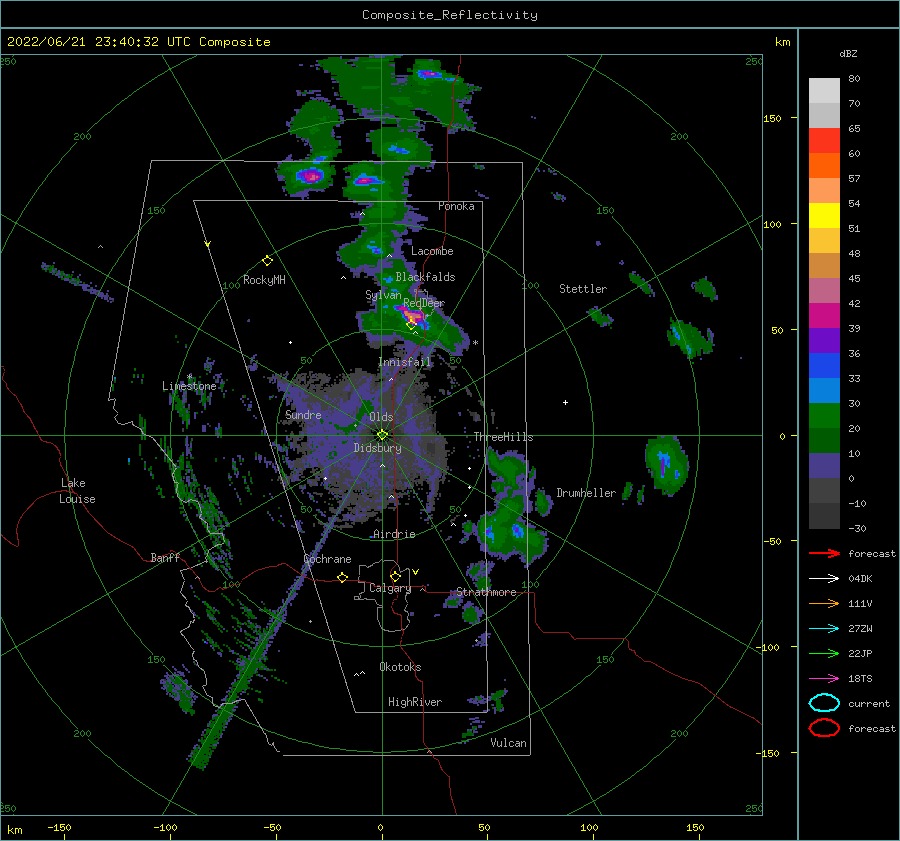Click the Calgary city label

pos(390,588)
